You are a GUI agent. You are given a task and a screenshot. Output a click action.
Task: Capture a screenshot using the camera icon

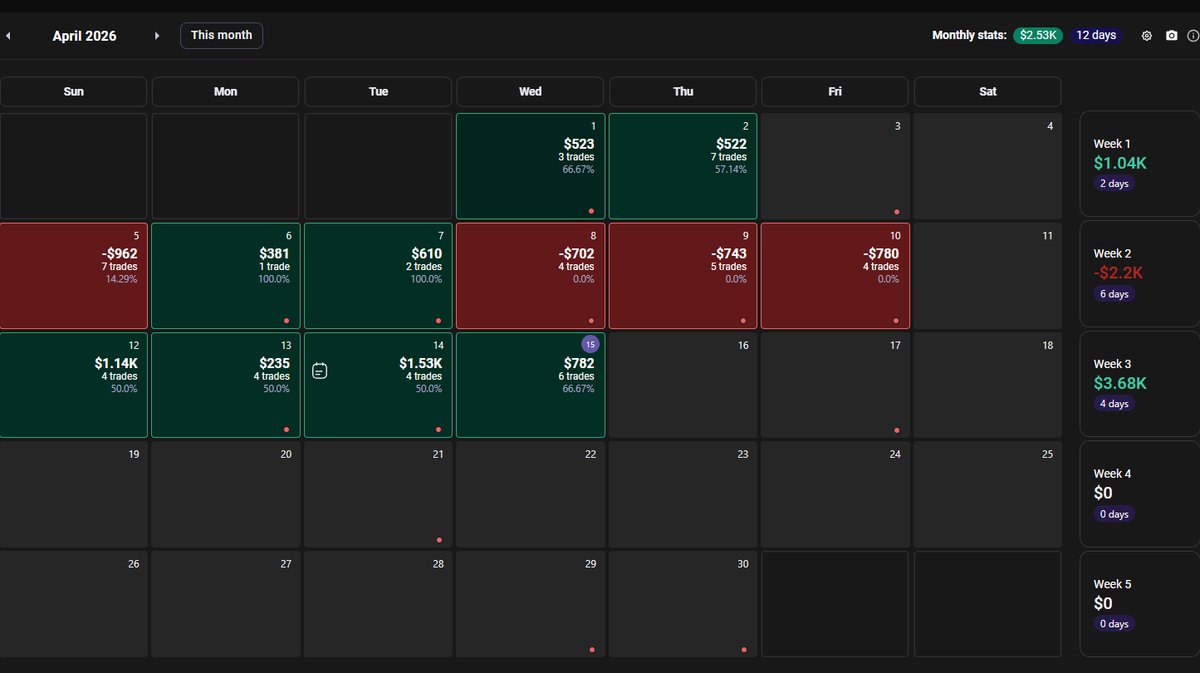click(1171, 35)
